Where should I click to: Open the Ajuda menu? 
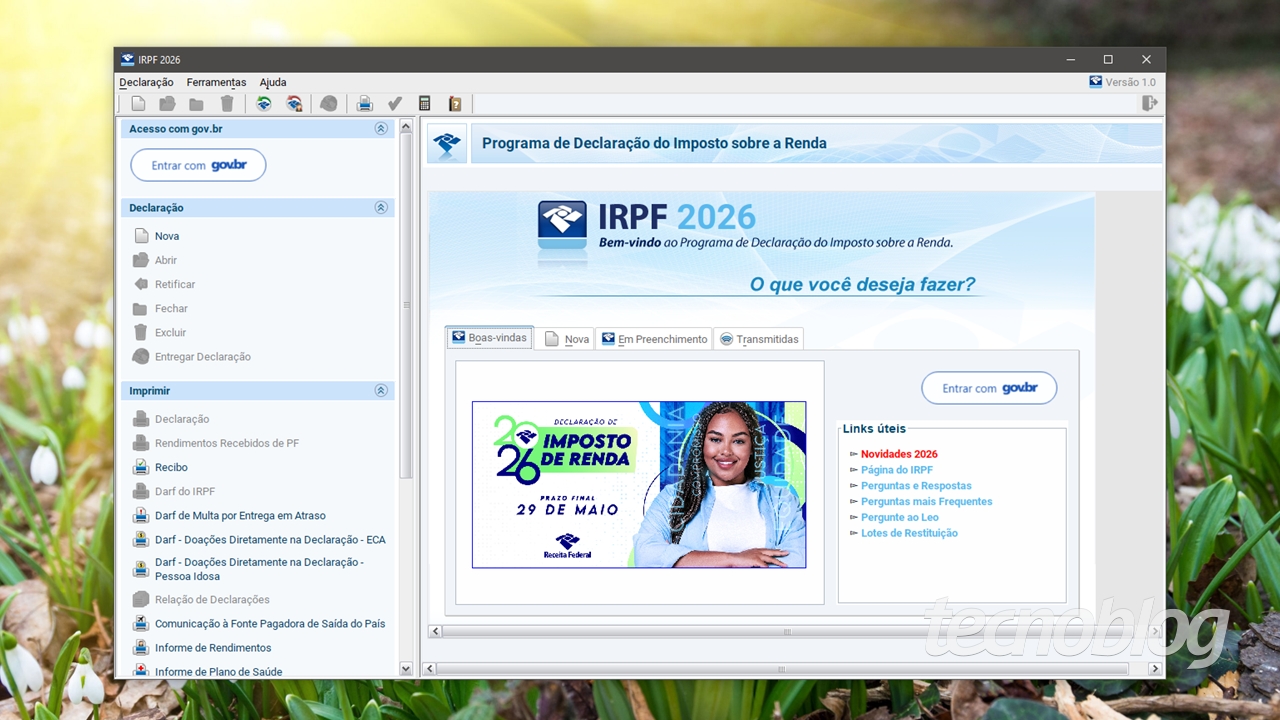[x=272, y=82]
